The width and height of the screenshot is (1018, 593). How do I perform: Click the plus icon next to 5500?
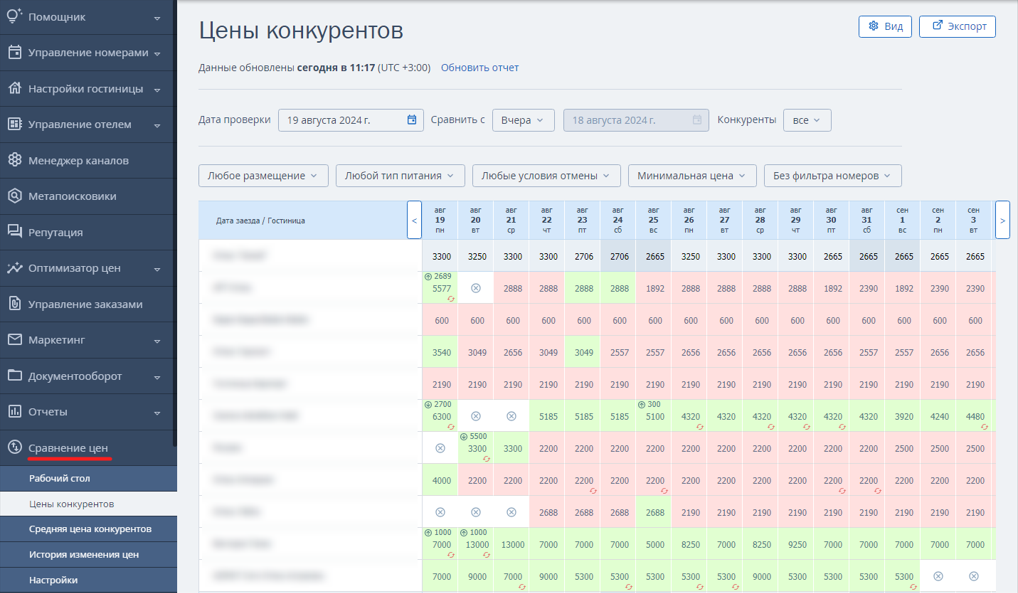click(464, 436)
